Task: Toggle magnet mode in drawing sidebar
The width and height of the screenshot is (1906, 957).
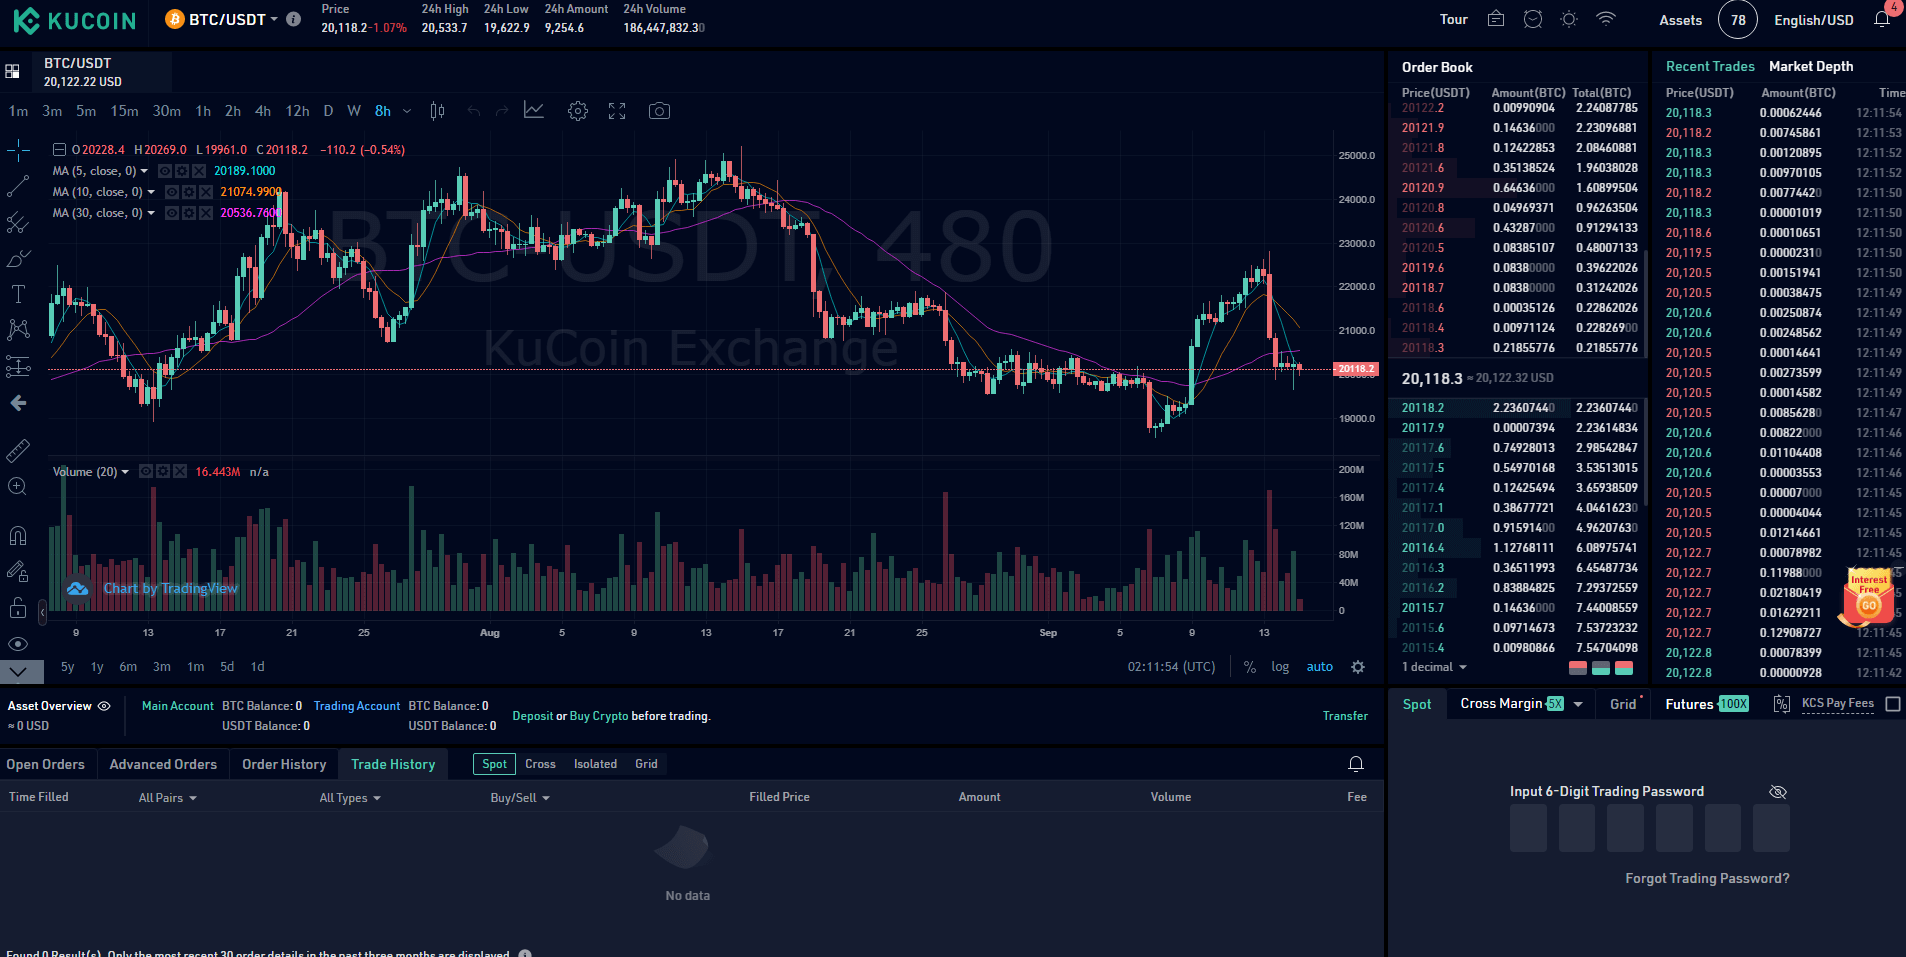Action: [x=18, y=536]
